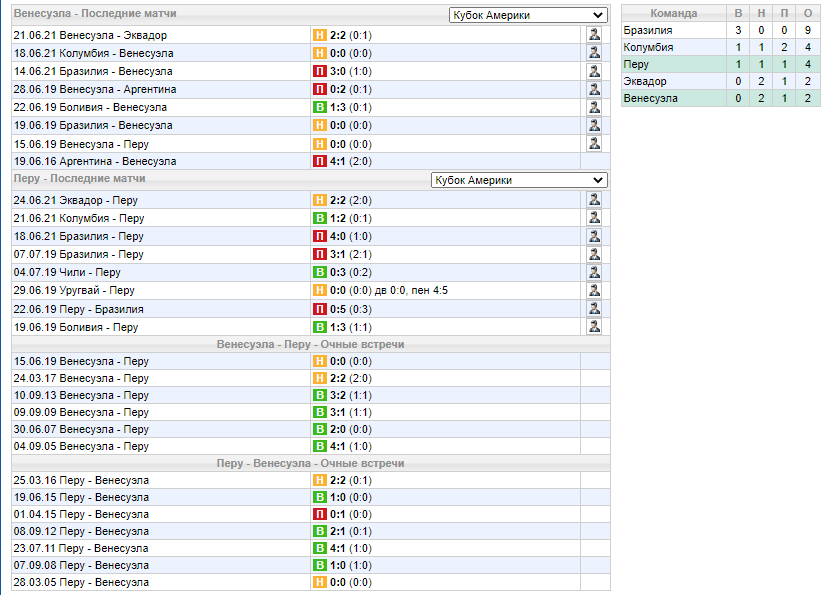The width and height of the screenshot is (822, 595).
Task: Select the 23.07.11 Перу - Венесуэла match row
Action: [x=311, y=548]
